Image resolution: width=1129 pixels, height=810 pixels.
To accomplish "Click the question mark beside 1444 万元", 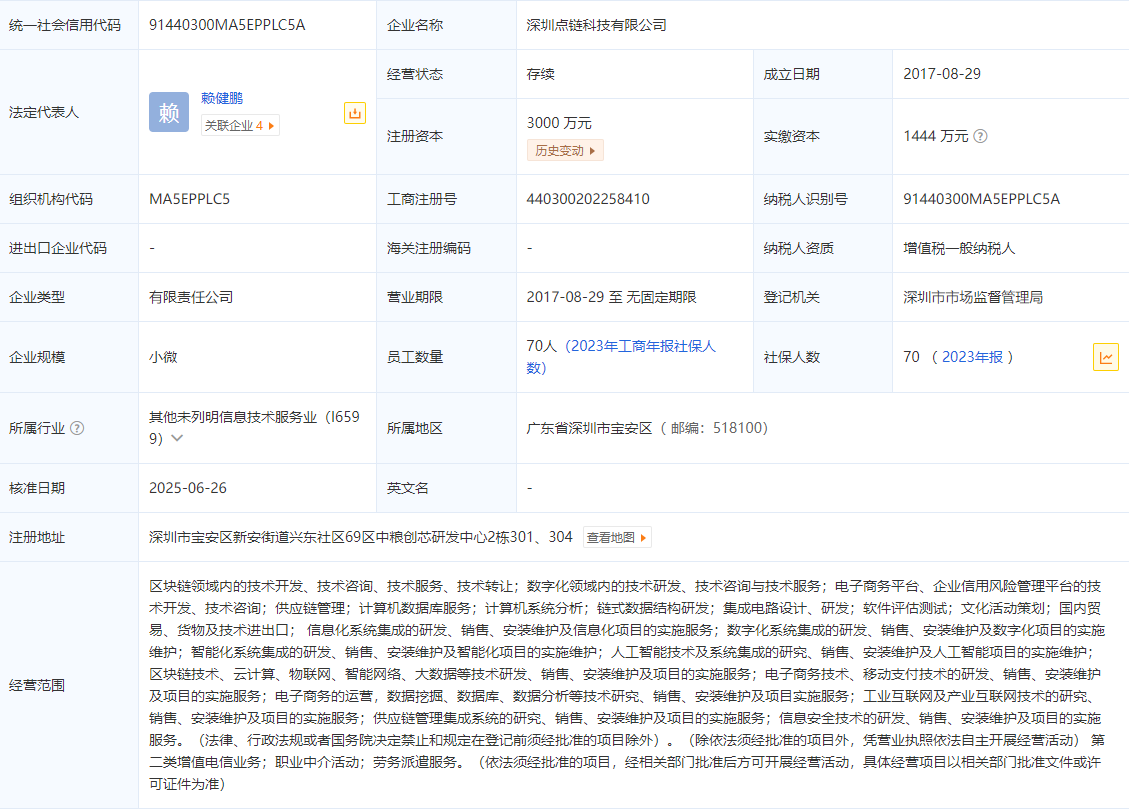I will (980, 136).
